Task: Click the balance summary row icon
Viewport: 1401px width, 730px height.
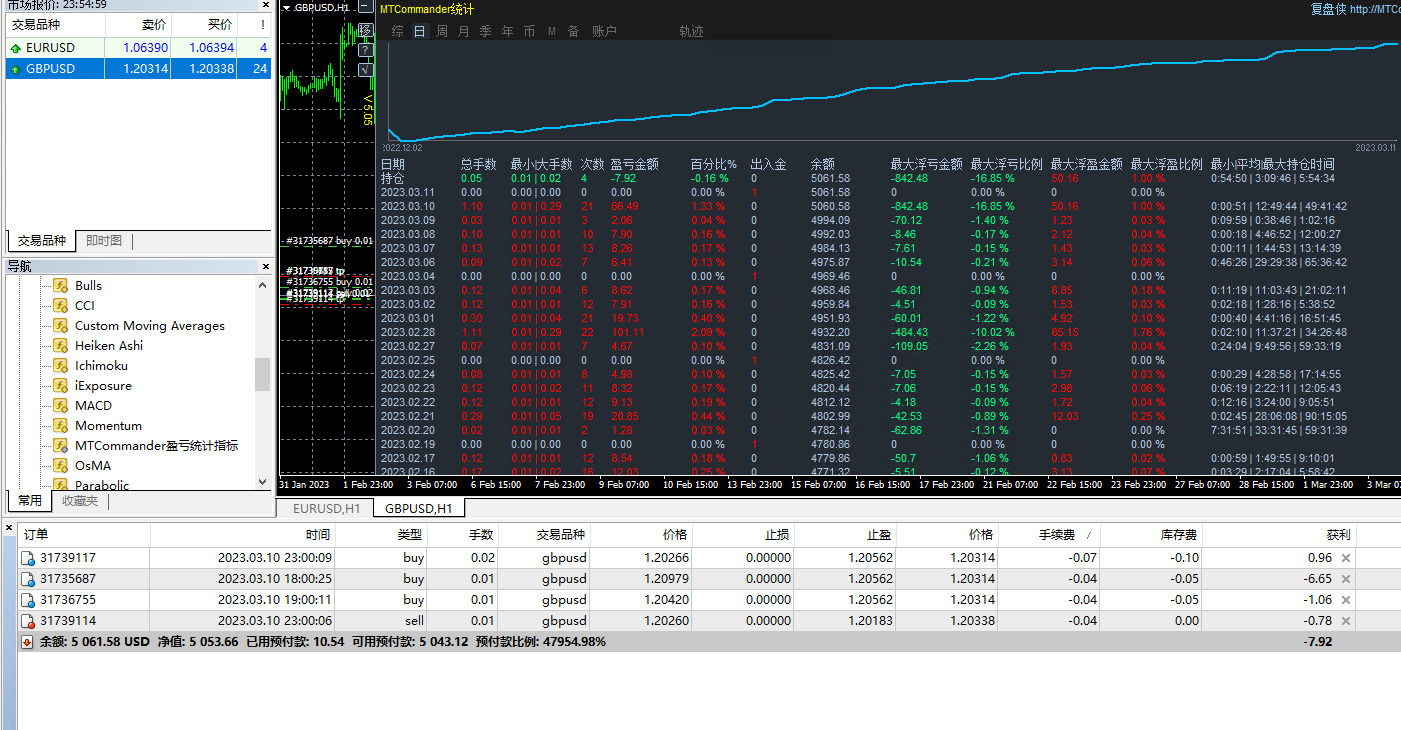Action: [27, 642]
